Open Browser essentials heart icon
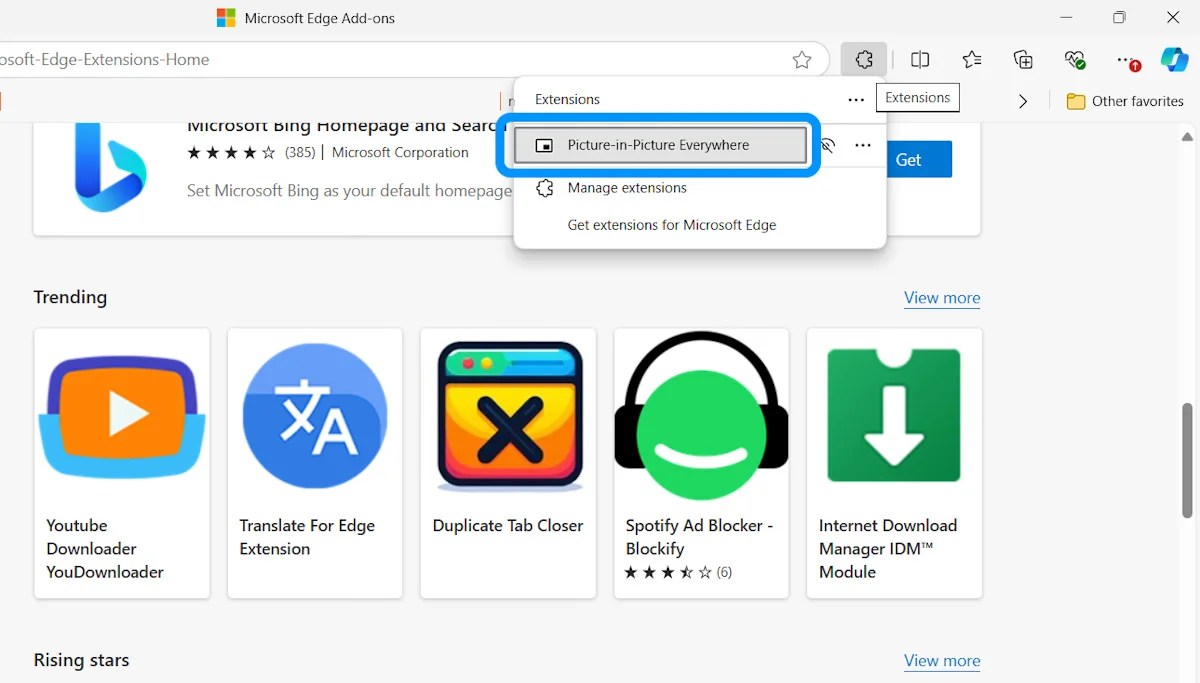Screen dimensions: 1200x683 pyautogui.click(x=1075, y=60)
